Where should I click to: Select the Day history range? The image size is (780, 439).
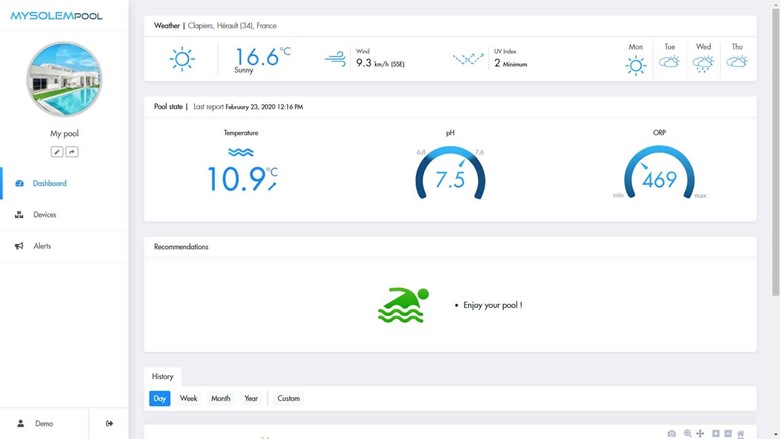159,398
